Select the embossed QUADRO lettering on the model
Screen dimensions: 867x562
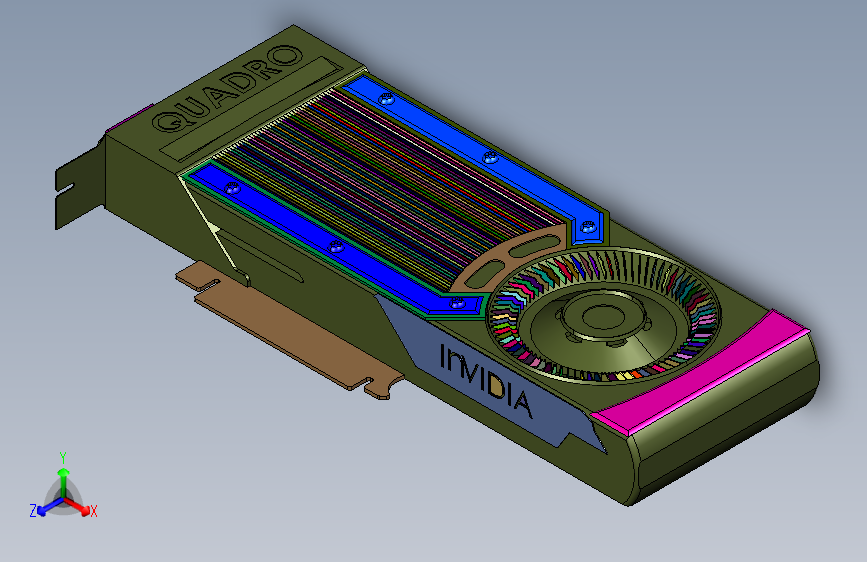coord(228,89)
